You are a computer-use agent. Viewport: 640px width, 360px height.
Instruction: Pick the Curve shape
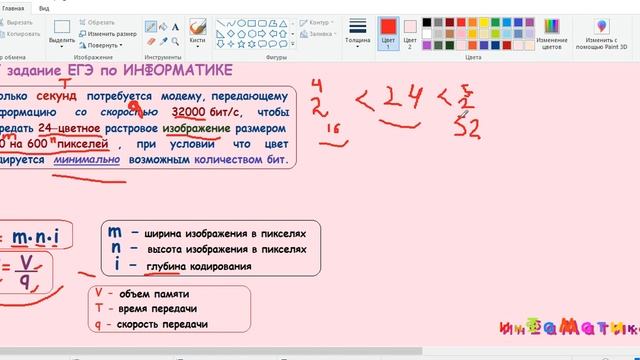(x=231, y=24)
